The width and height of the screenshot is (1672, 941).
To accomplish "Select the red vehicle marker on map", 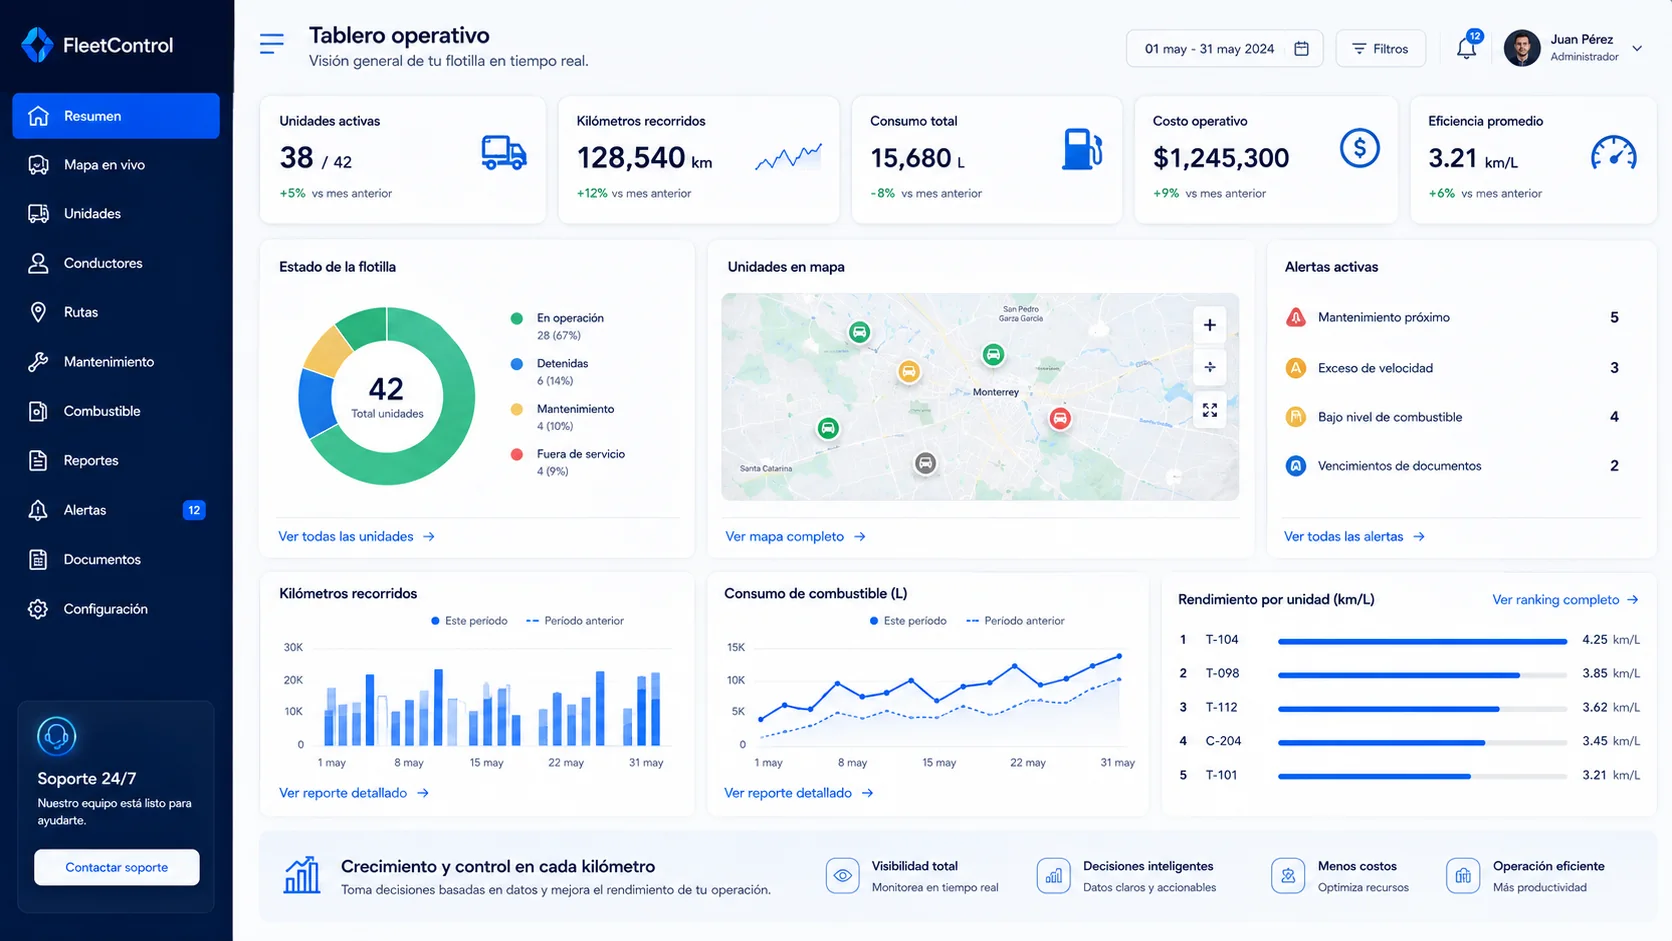I will coord(1060,418).
